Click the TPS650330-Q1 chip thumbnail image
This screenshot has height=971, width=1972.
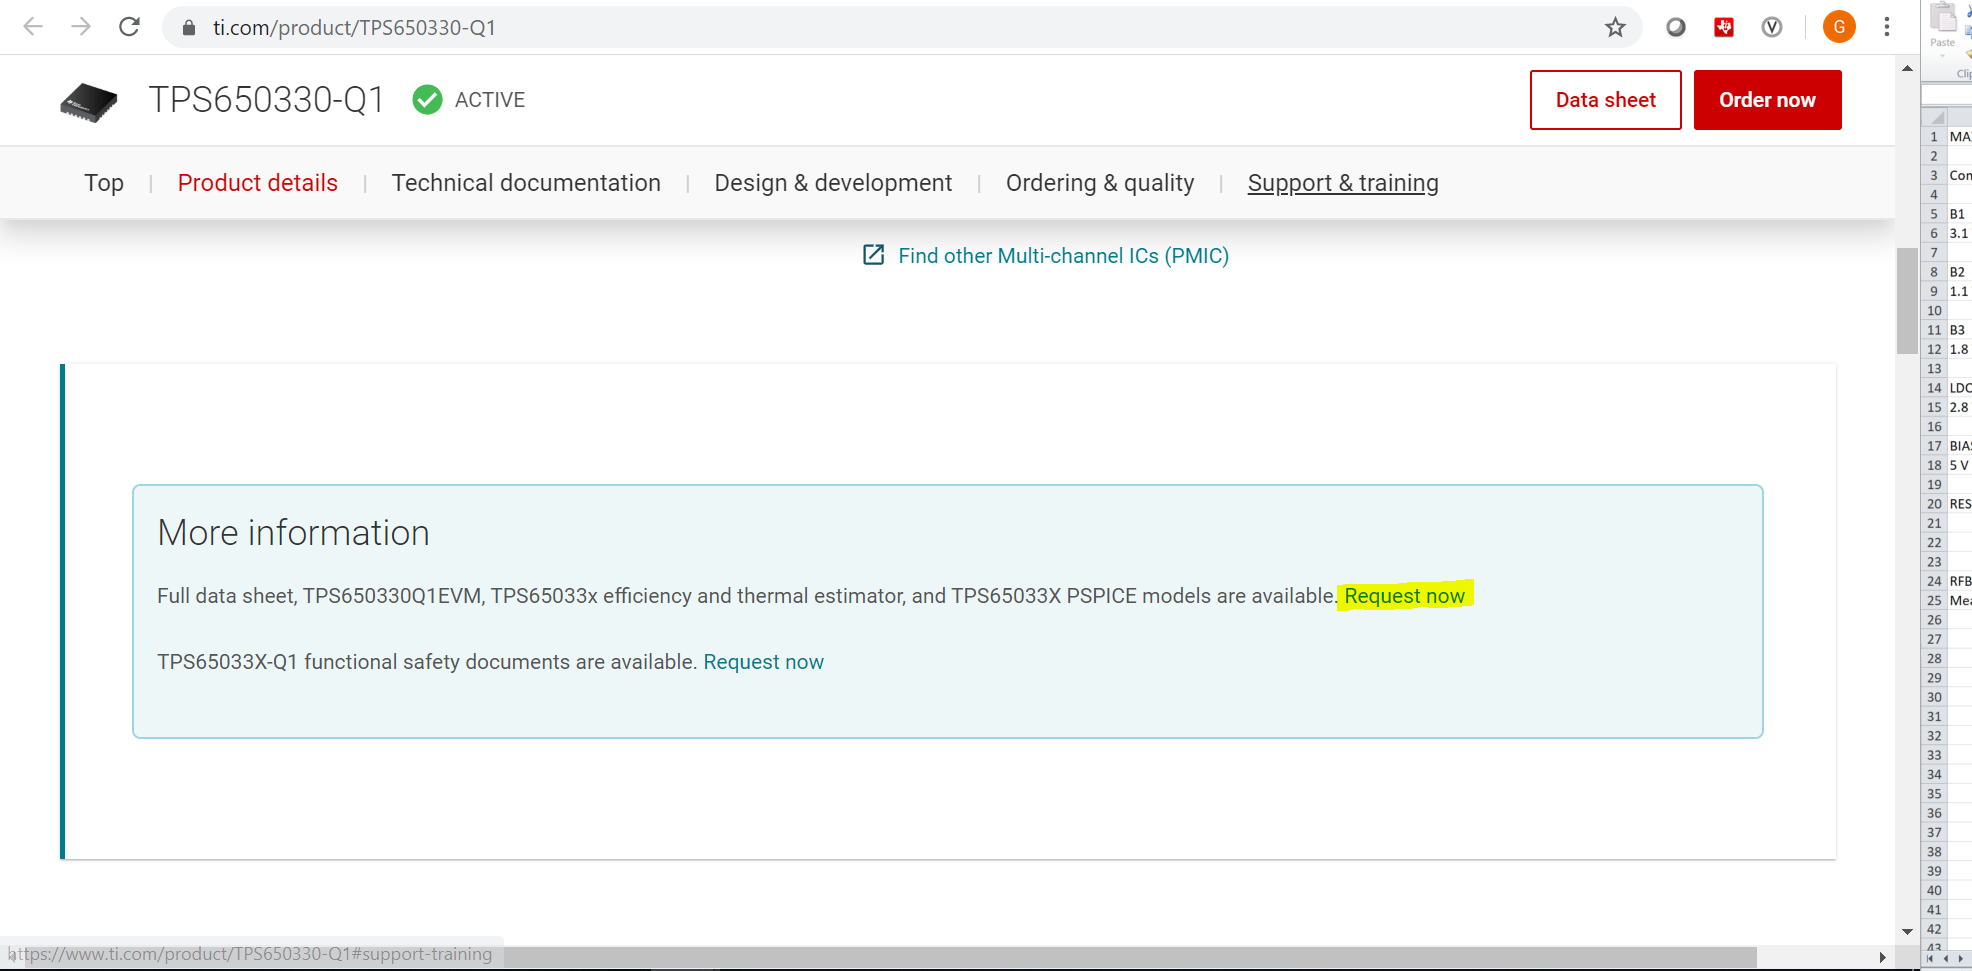pos(89,102)
